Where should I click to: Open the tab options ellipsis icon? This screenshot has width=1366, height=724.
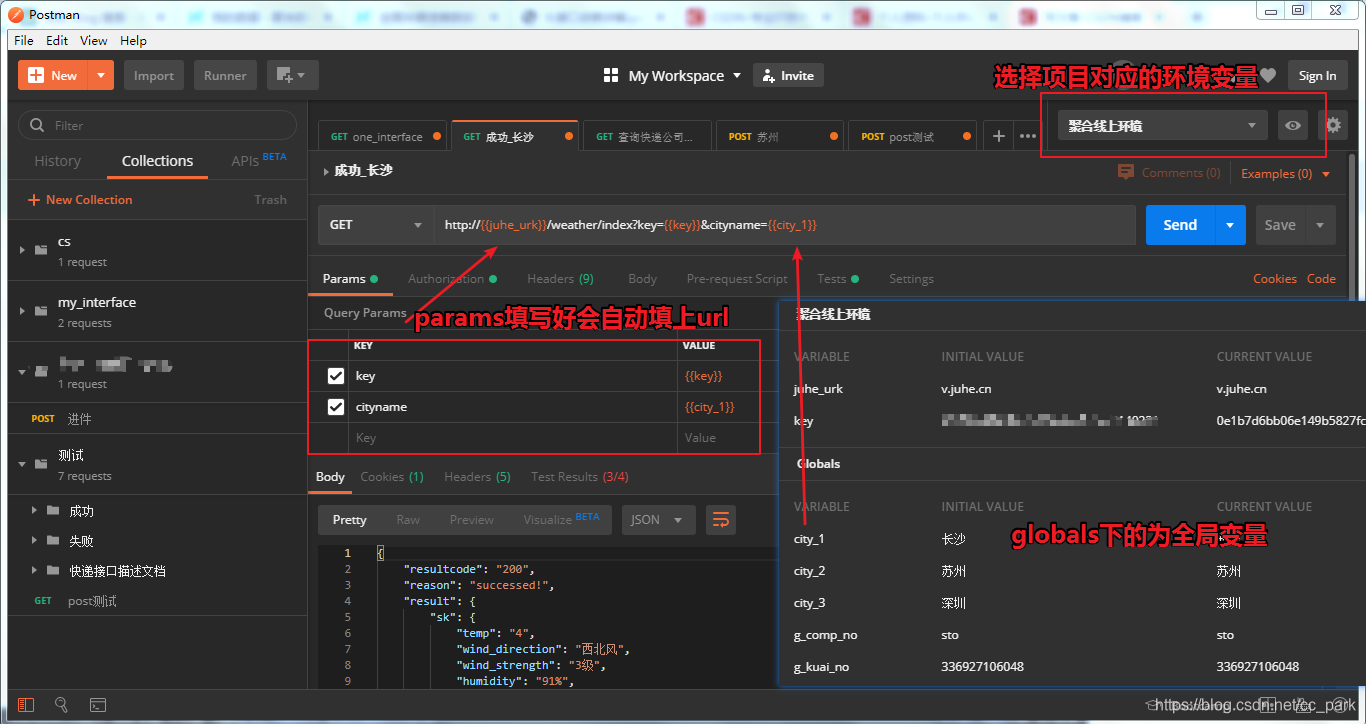tap(1027, 136)
